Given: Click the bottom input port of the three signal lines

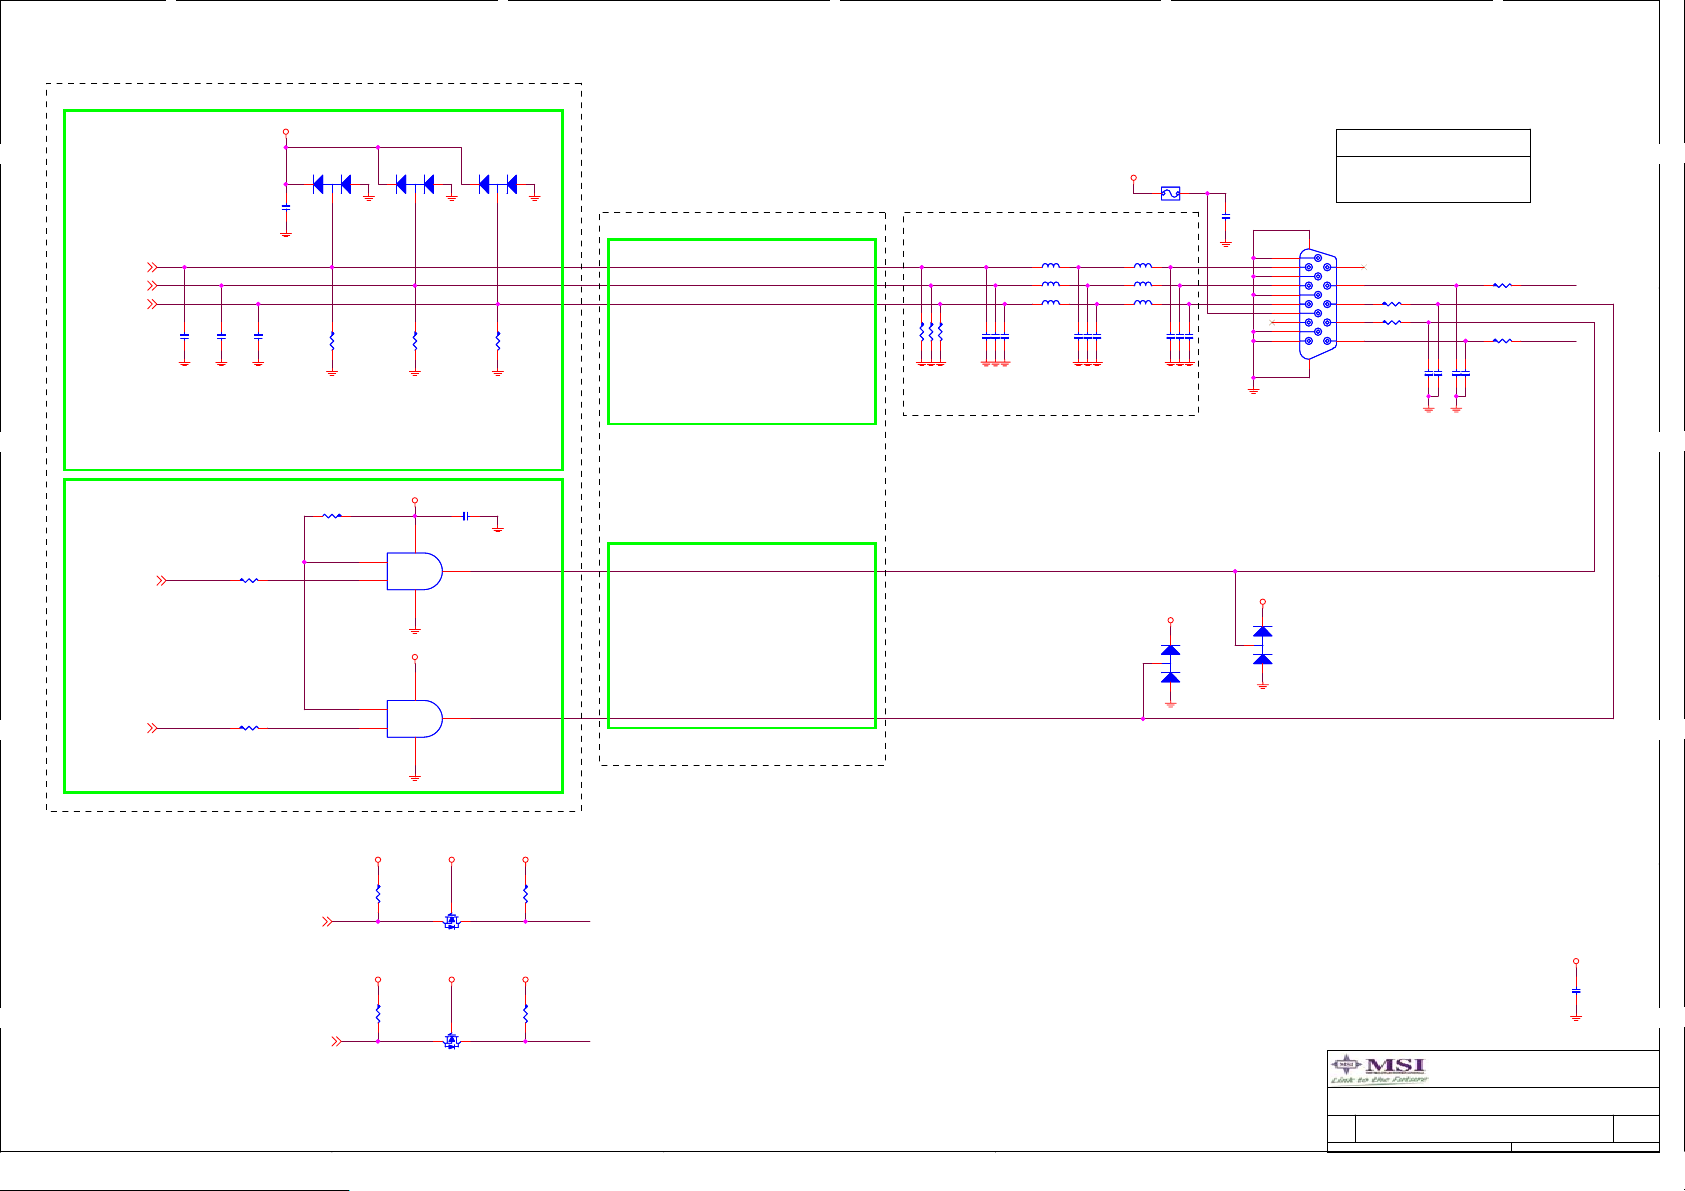Looking at the screenshot, I should tap(152, 304).
